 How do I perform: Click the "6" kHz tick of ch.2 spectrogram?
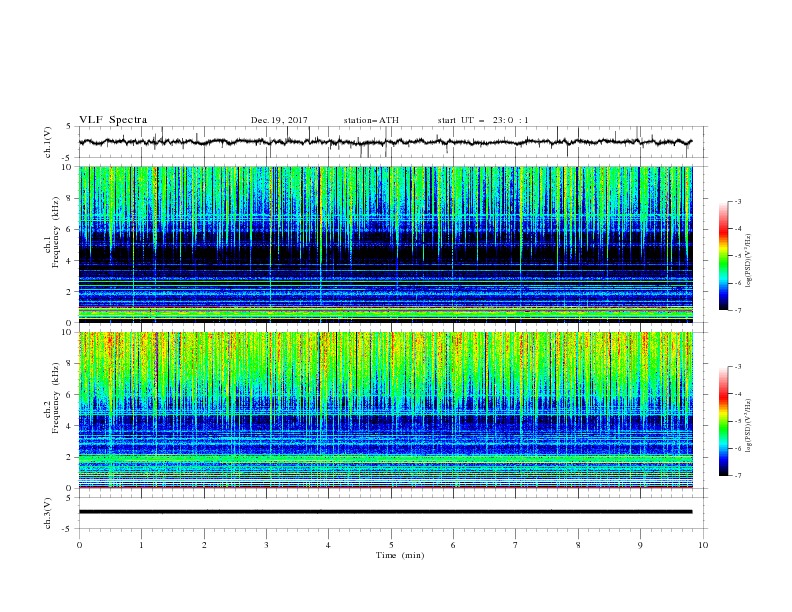69,395
